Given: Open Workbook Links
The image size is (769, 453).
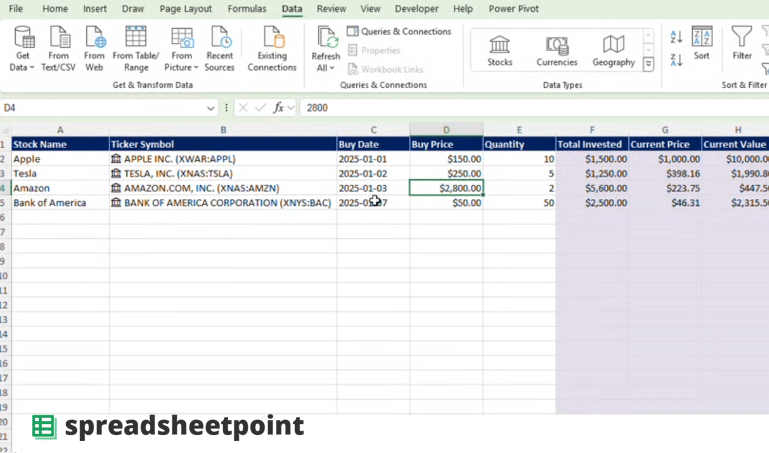Looking at the screenshot, I should [x=385, y=69].
